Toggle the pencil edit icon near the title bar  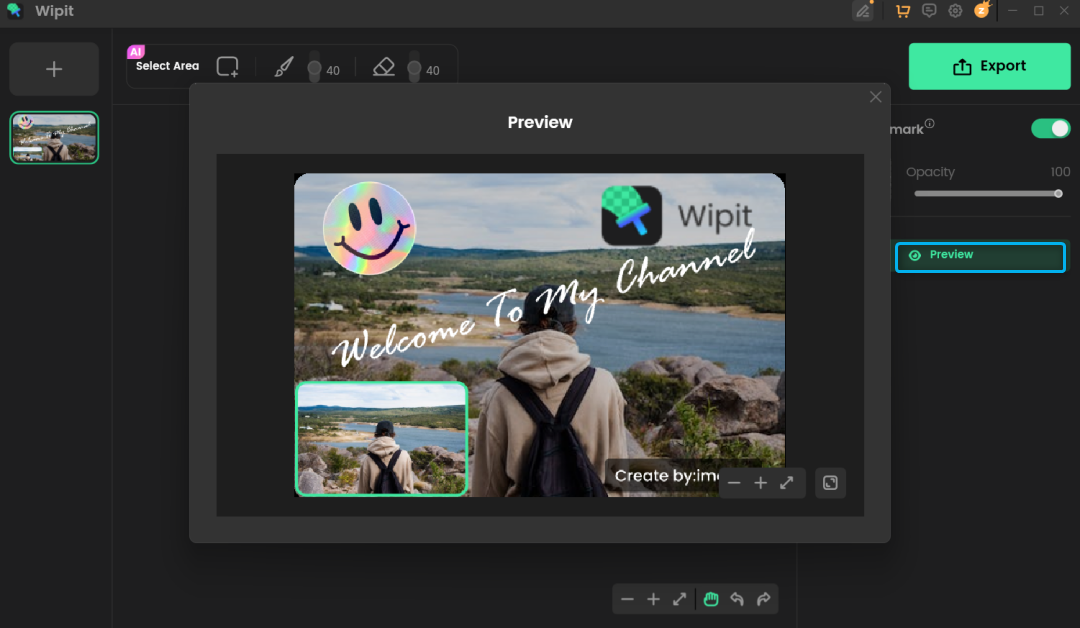863,11
